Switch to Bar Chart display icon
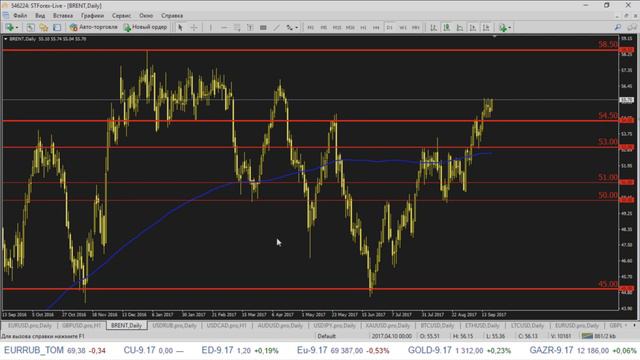Screen dimensions: 640x360 pos(433,27)
